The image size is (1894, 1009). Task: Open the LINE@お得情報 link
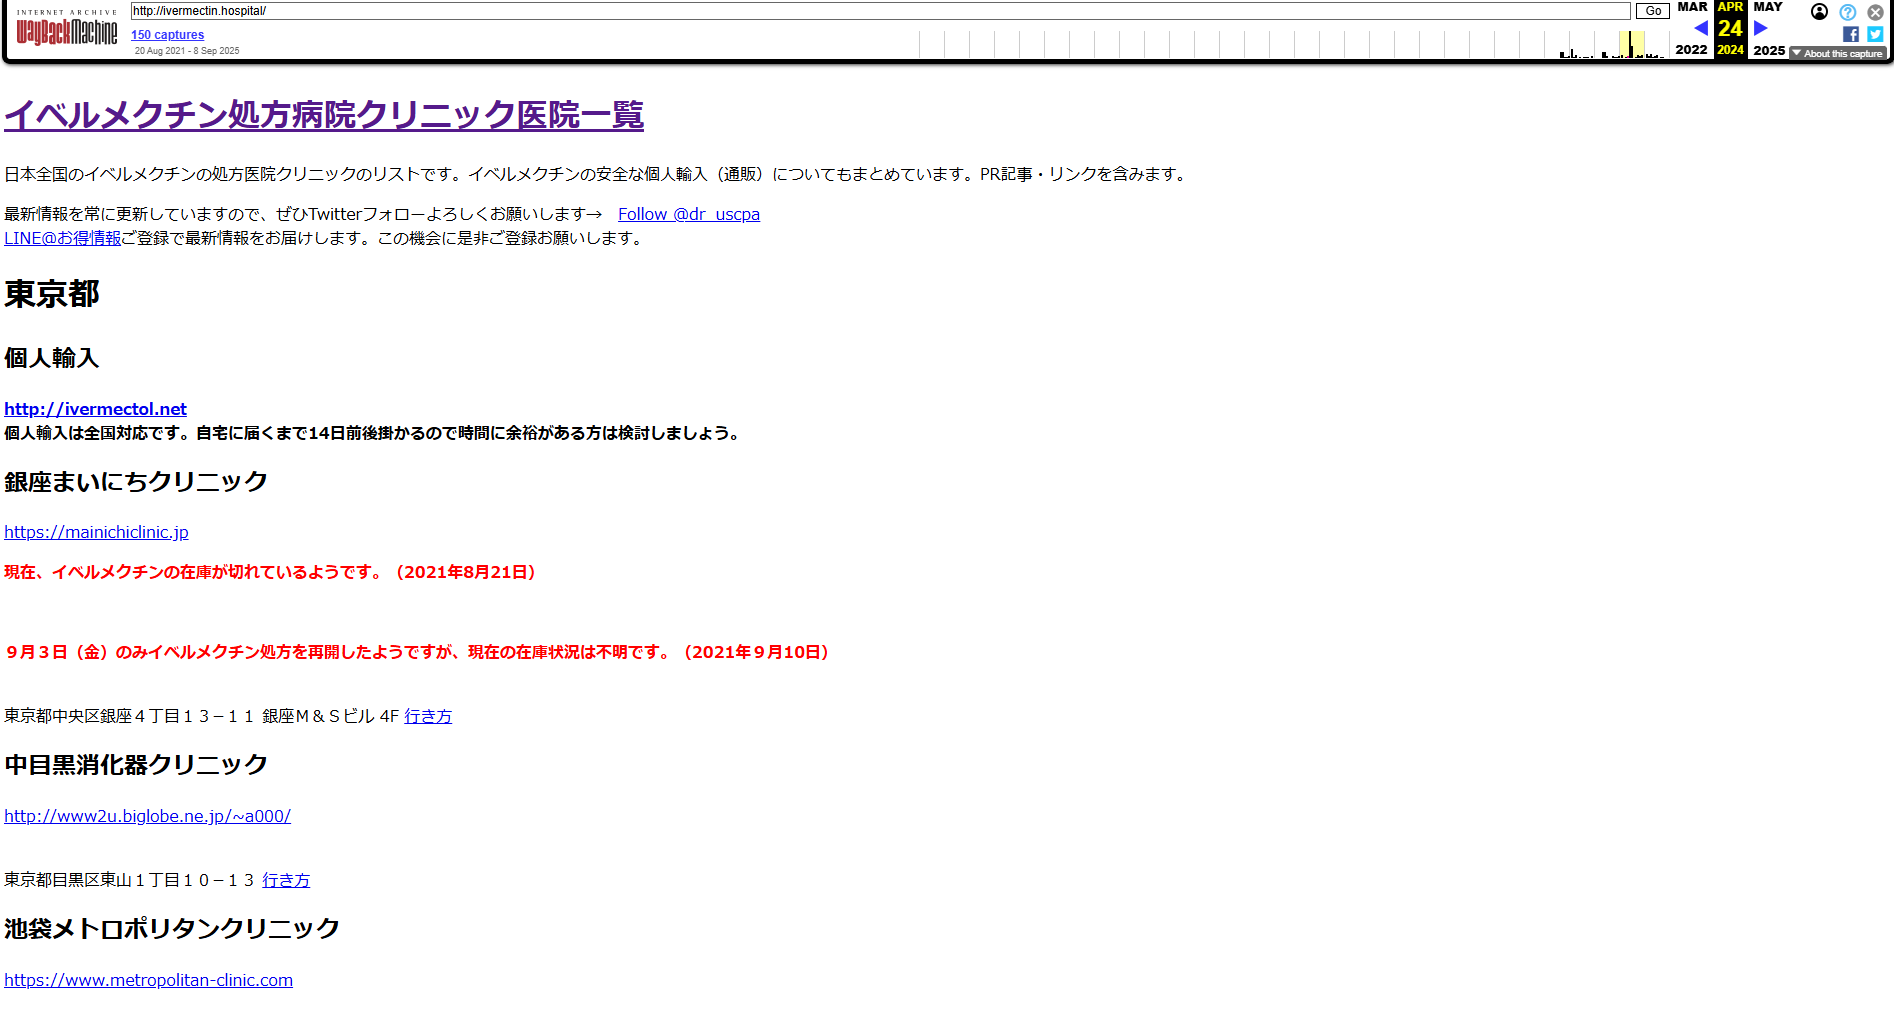tap(62, 238)
